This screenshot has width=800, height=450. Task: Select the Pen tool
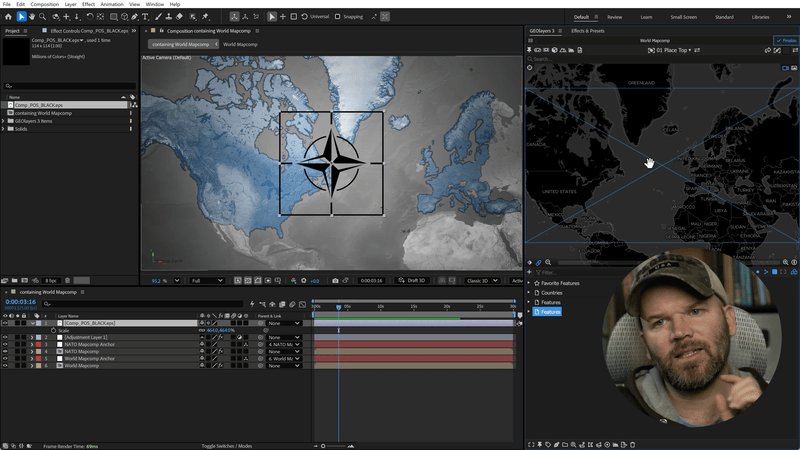(x=135, y=16)
